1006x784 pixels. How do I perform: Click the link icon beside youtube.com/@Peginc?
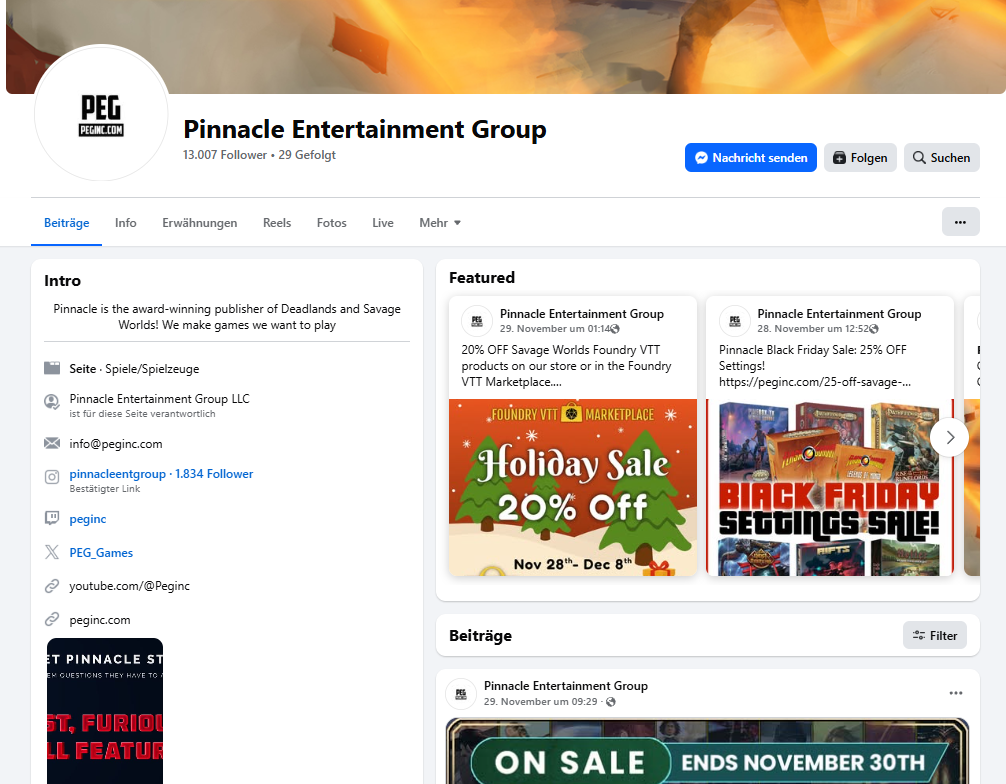tap(52, 585)
